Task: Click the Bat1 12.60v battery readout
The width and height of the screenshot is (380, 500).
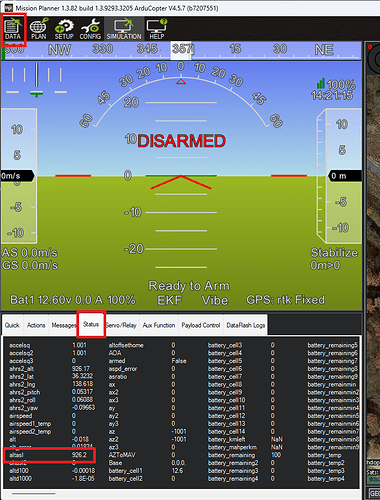Action: (x=73, y=300)
